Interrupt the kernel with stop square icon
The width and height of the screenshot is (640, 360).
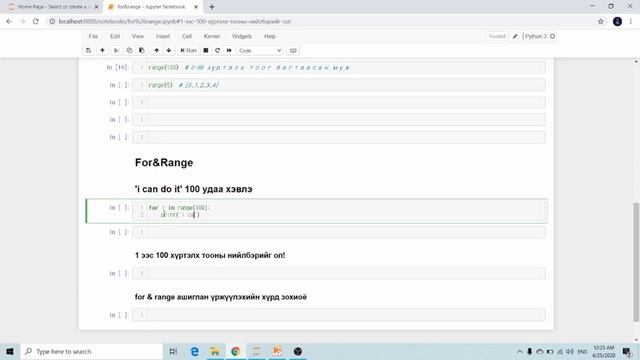click(206, 50)
